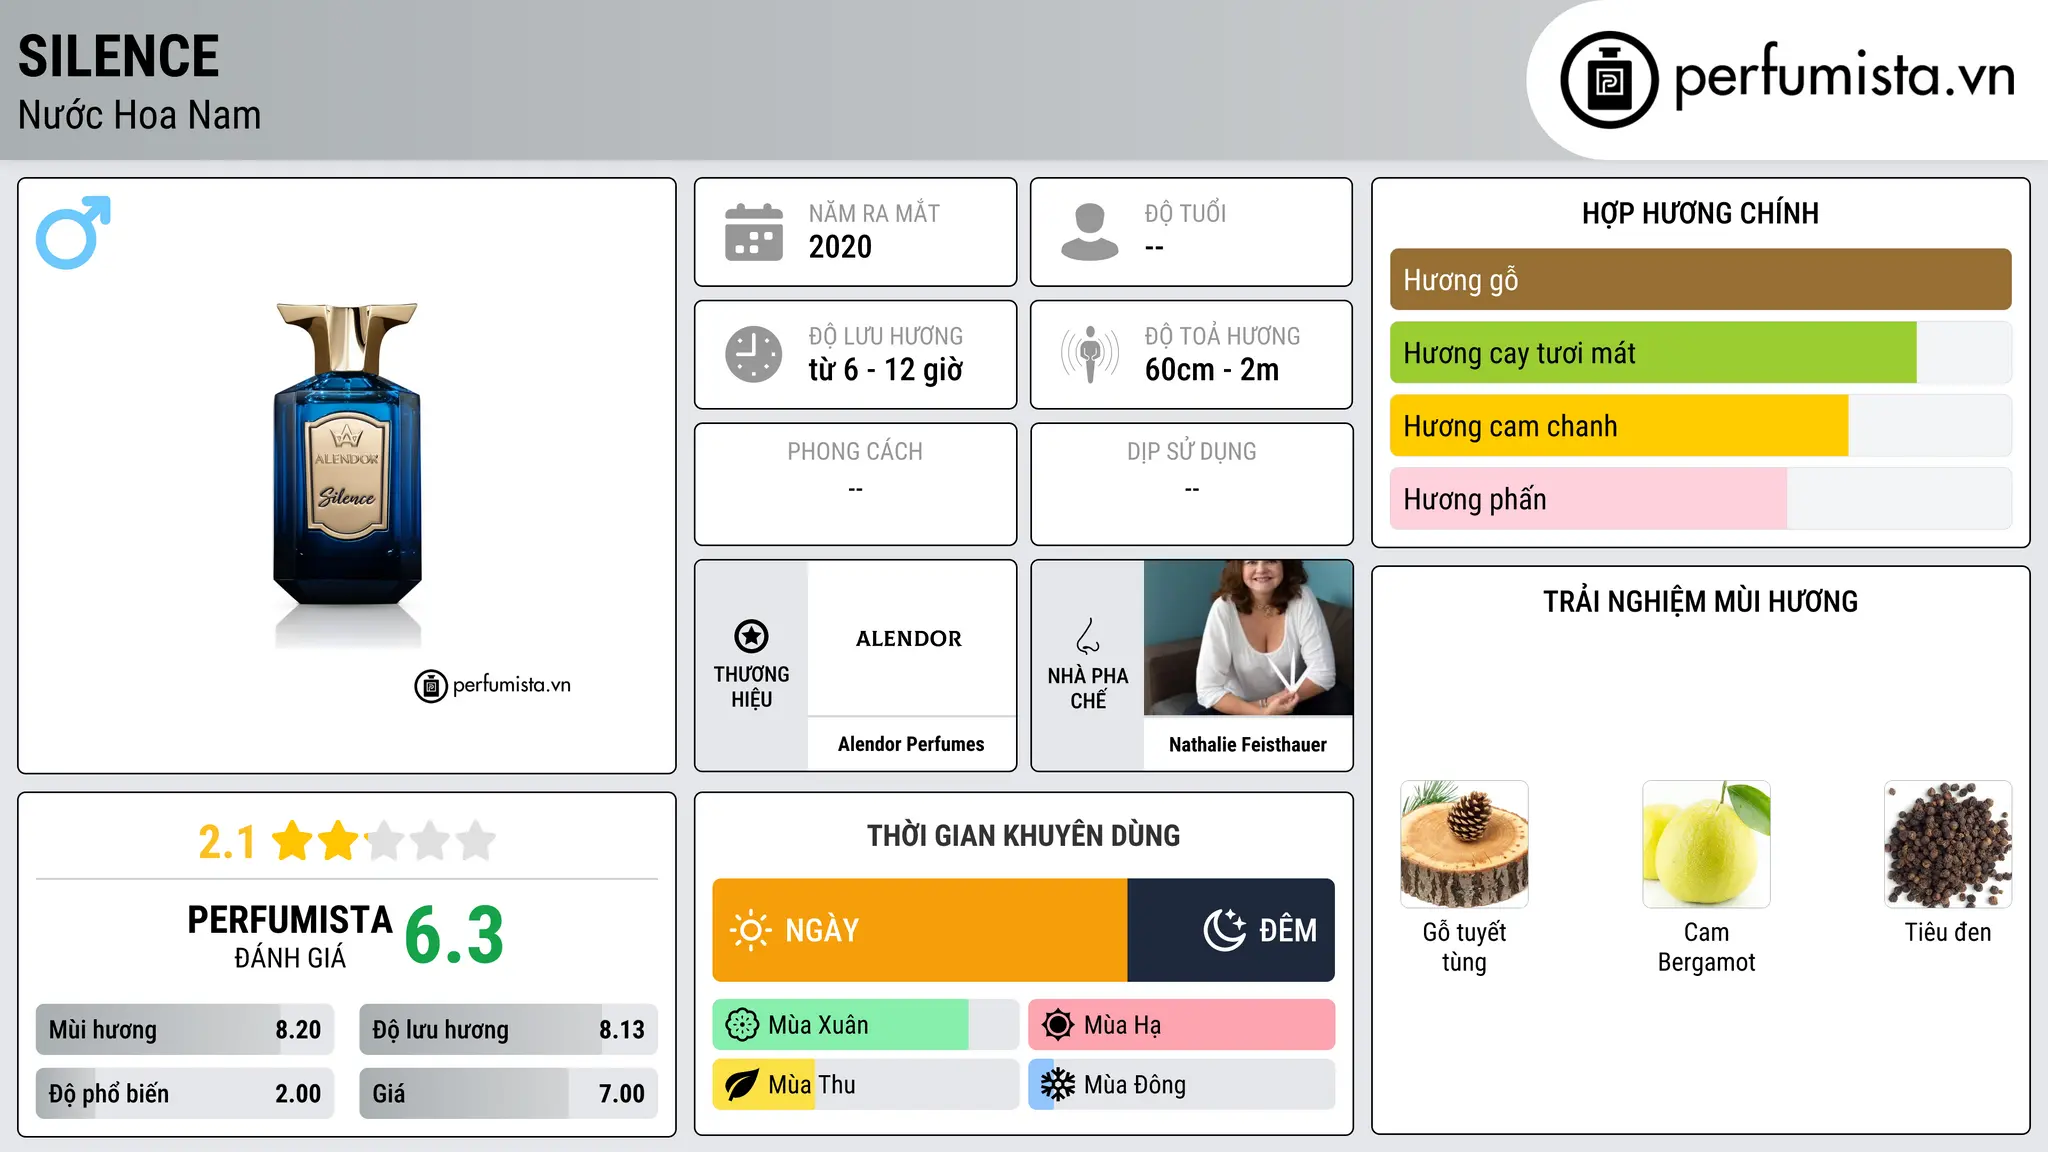Viewport: 2048px width, 1152px height.
Task: Select the Cam Bergamot note image
Action: click(x=1706, y=844)
